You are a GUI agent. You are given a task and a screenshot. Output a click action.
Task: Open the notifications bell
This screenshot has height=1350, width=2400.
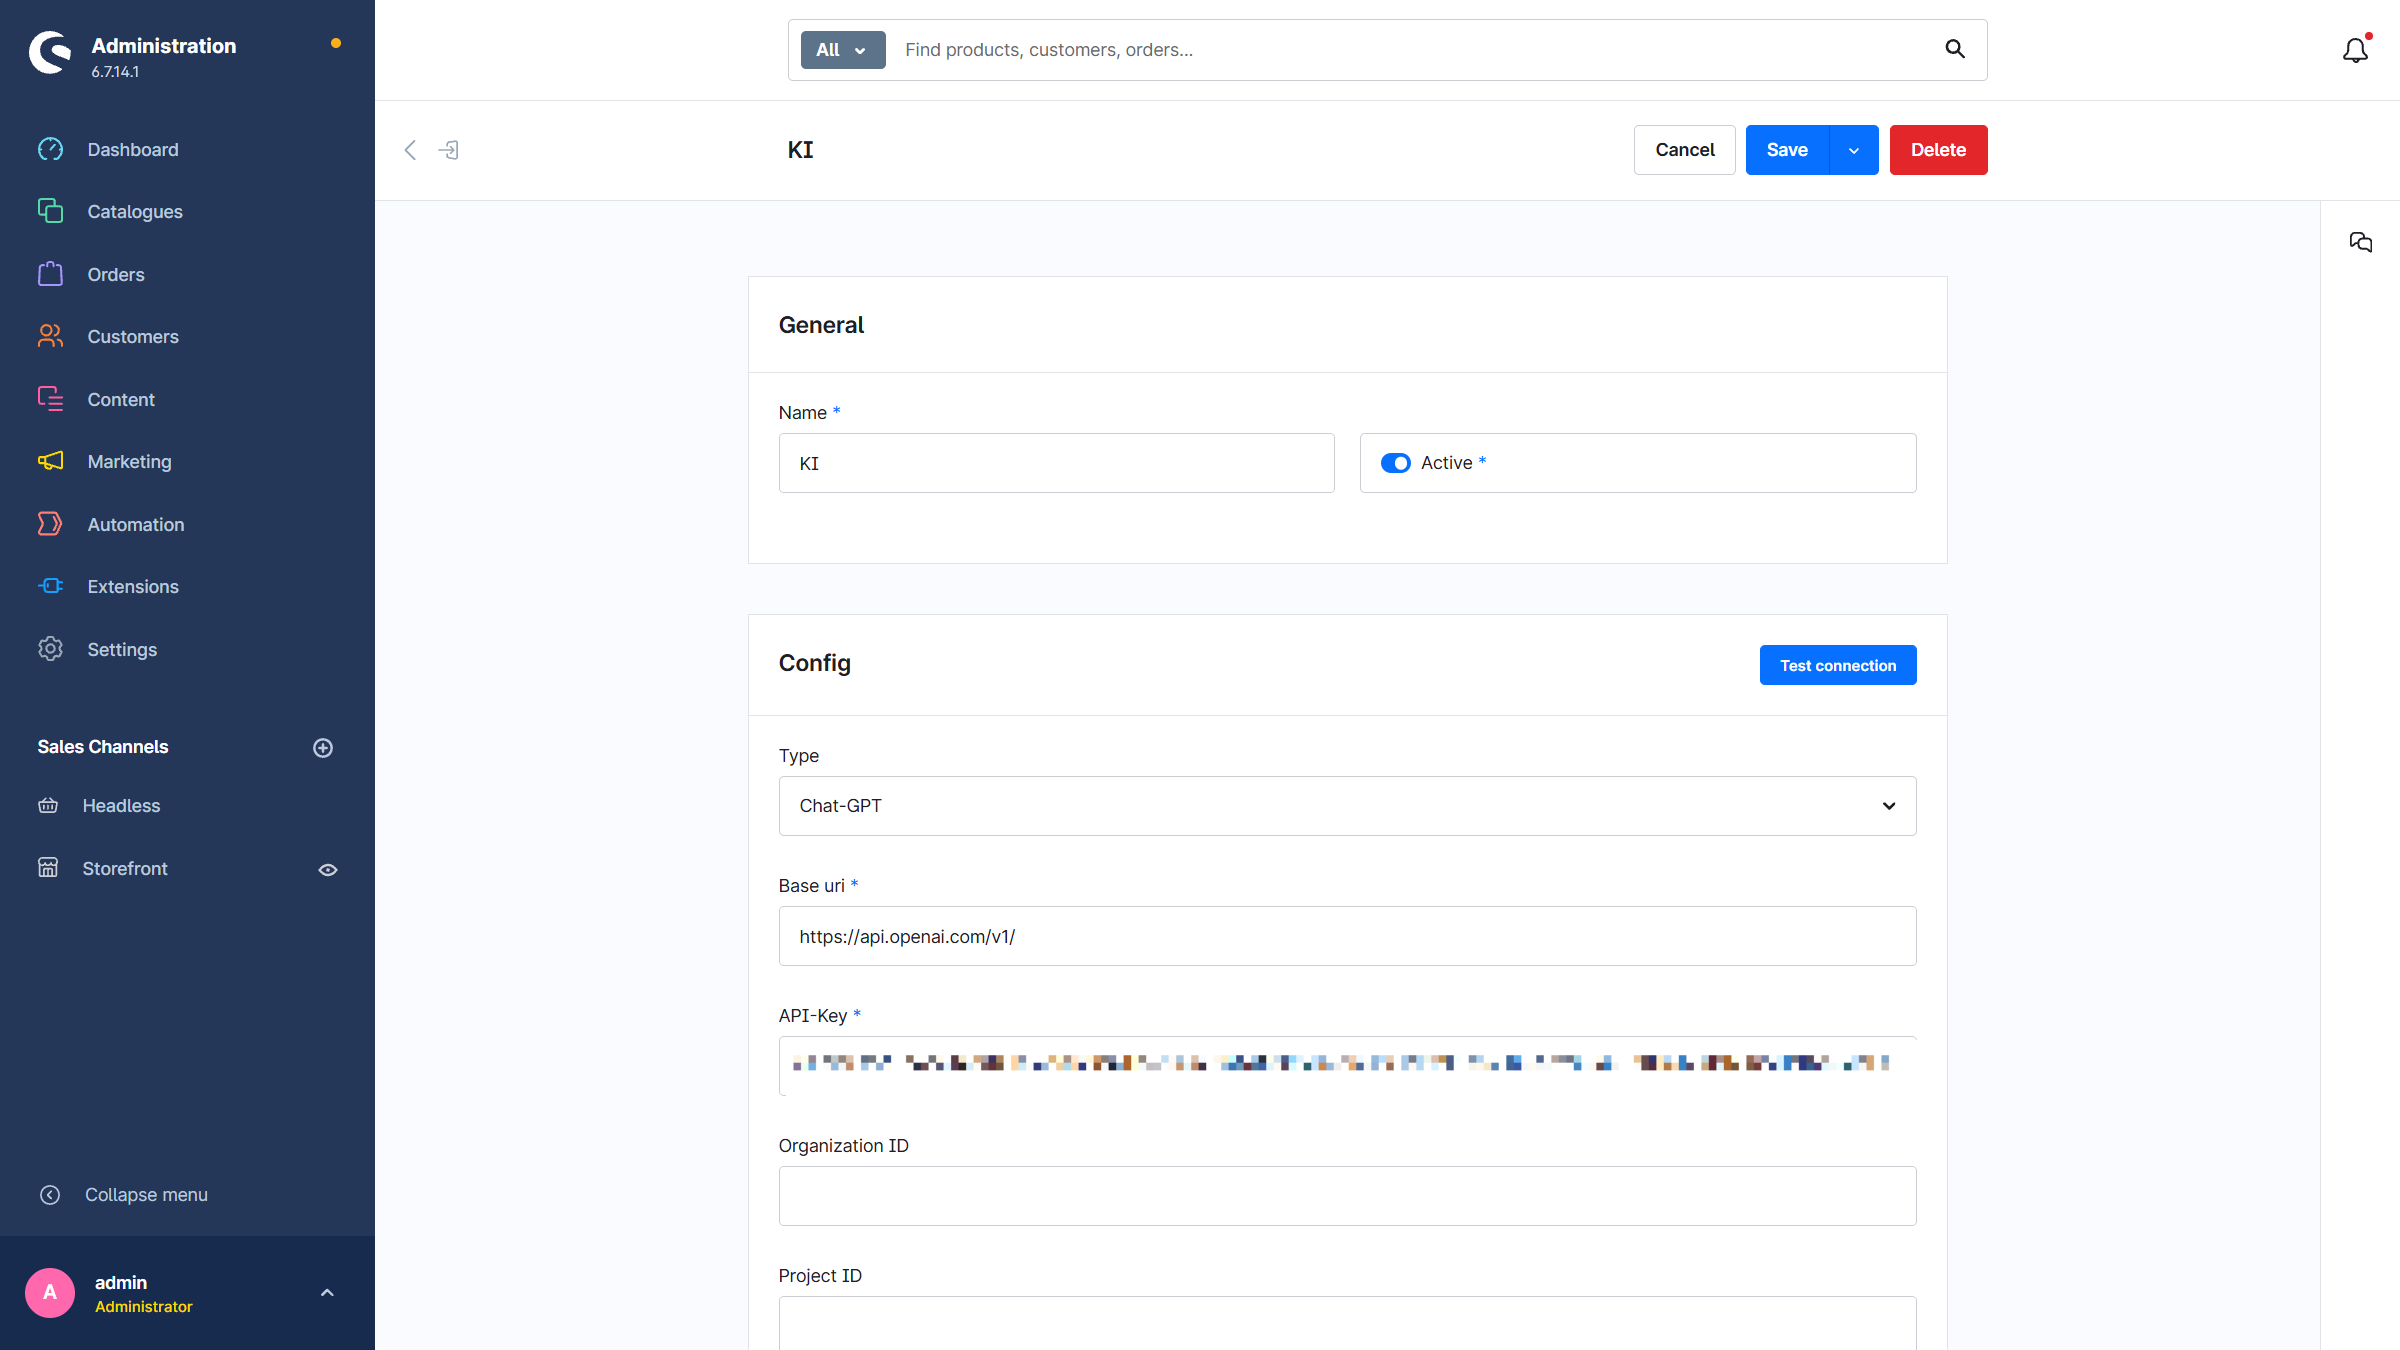click(x=2355, y=50)
